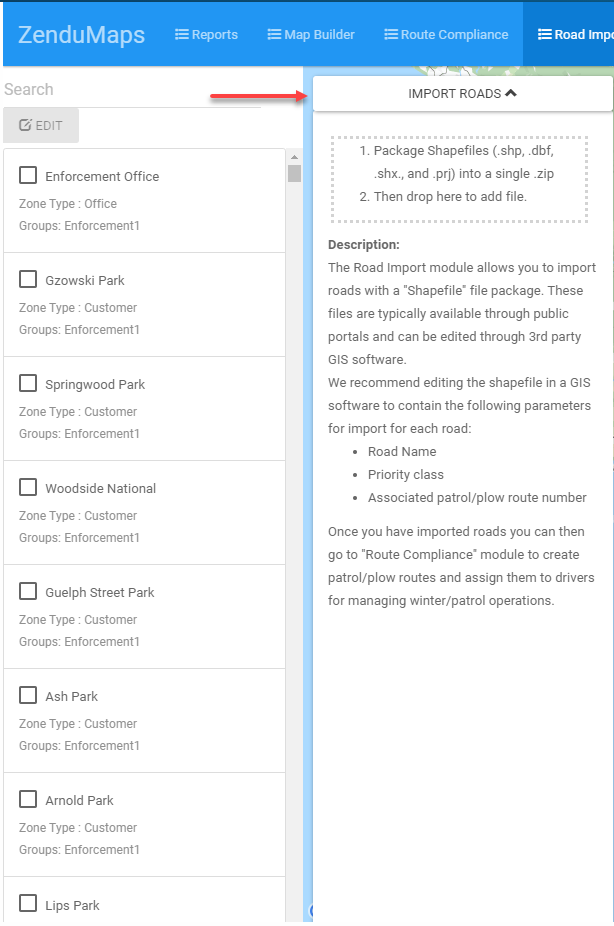Click the pencil icon on Edit
The image size is (614, 926).
(26, 125)
